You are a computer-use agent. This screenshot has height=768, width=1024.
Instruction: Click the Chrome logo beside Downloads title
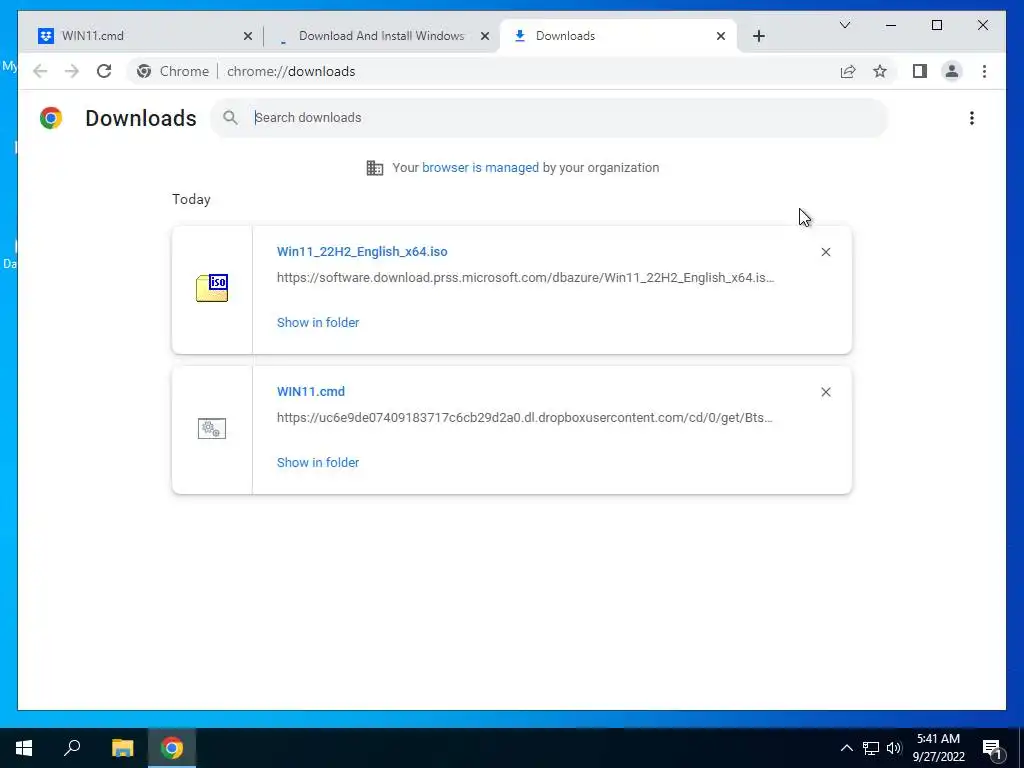click(x=51, y=118)
